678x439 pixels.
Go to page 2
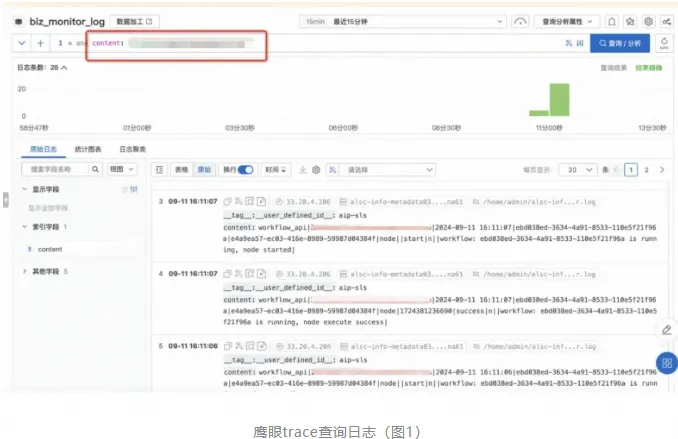pos(646,170)
